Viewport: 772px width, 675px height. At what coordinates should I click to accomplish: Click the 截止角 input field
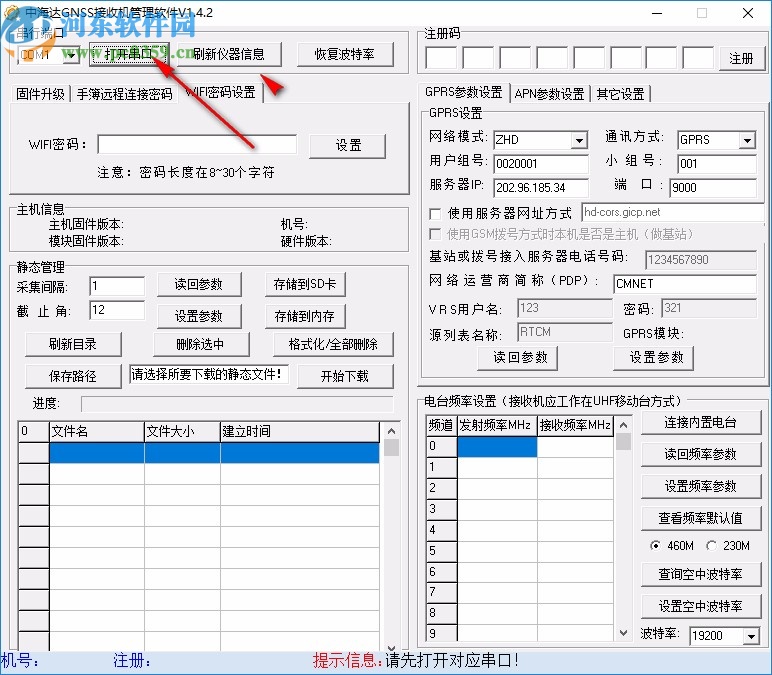point(117,310)
